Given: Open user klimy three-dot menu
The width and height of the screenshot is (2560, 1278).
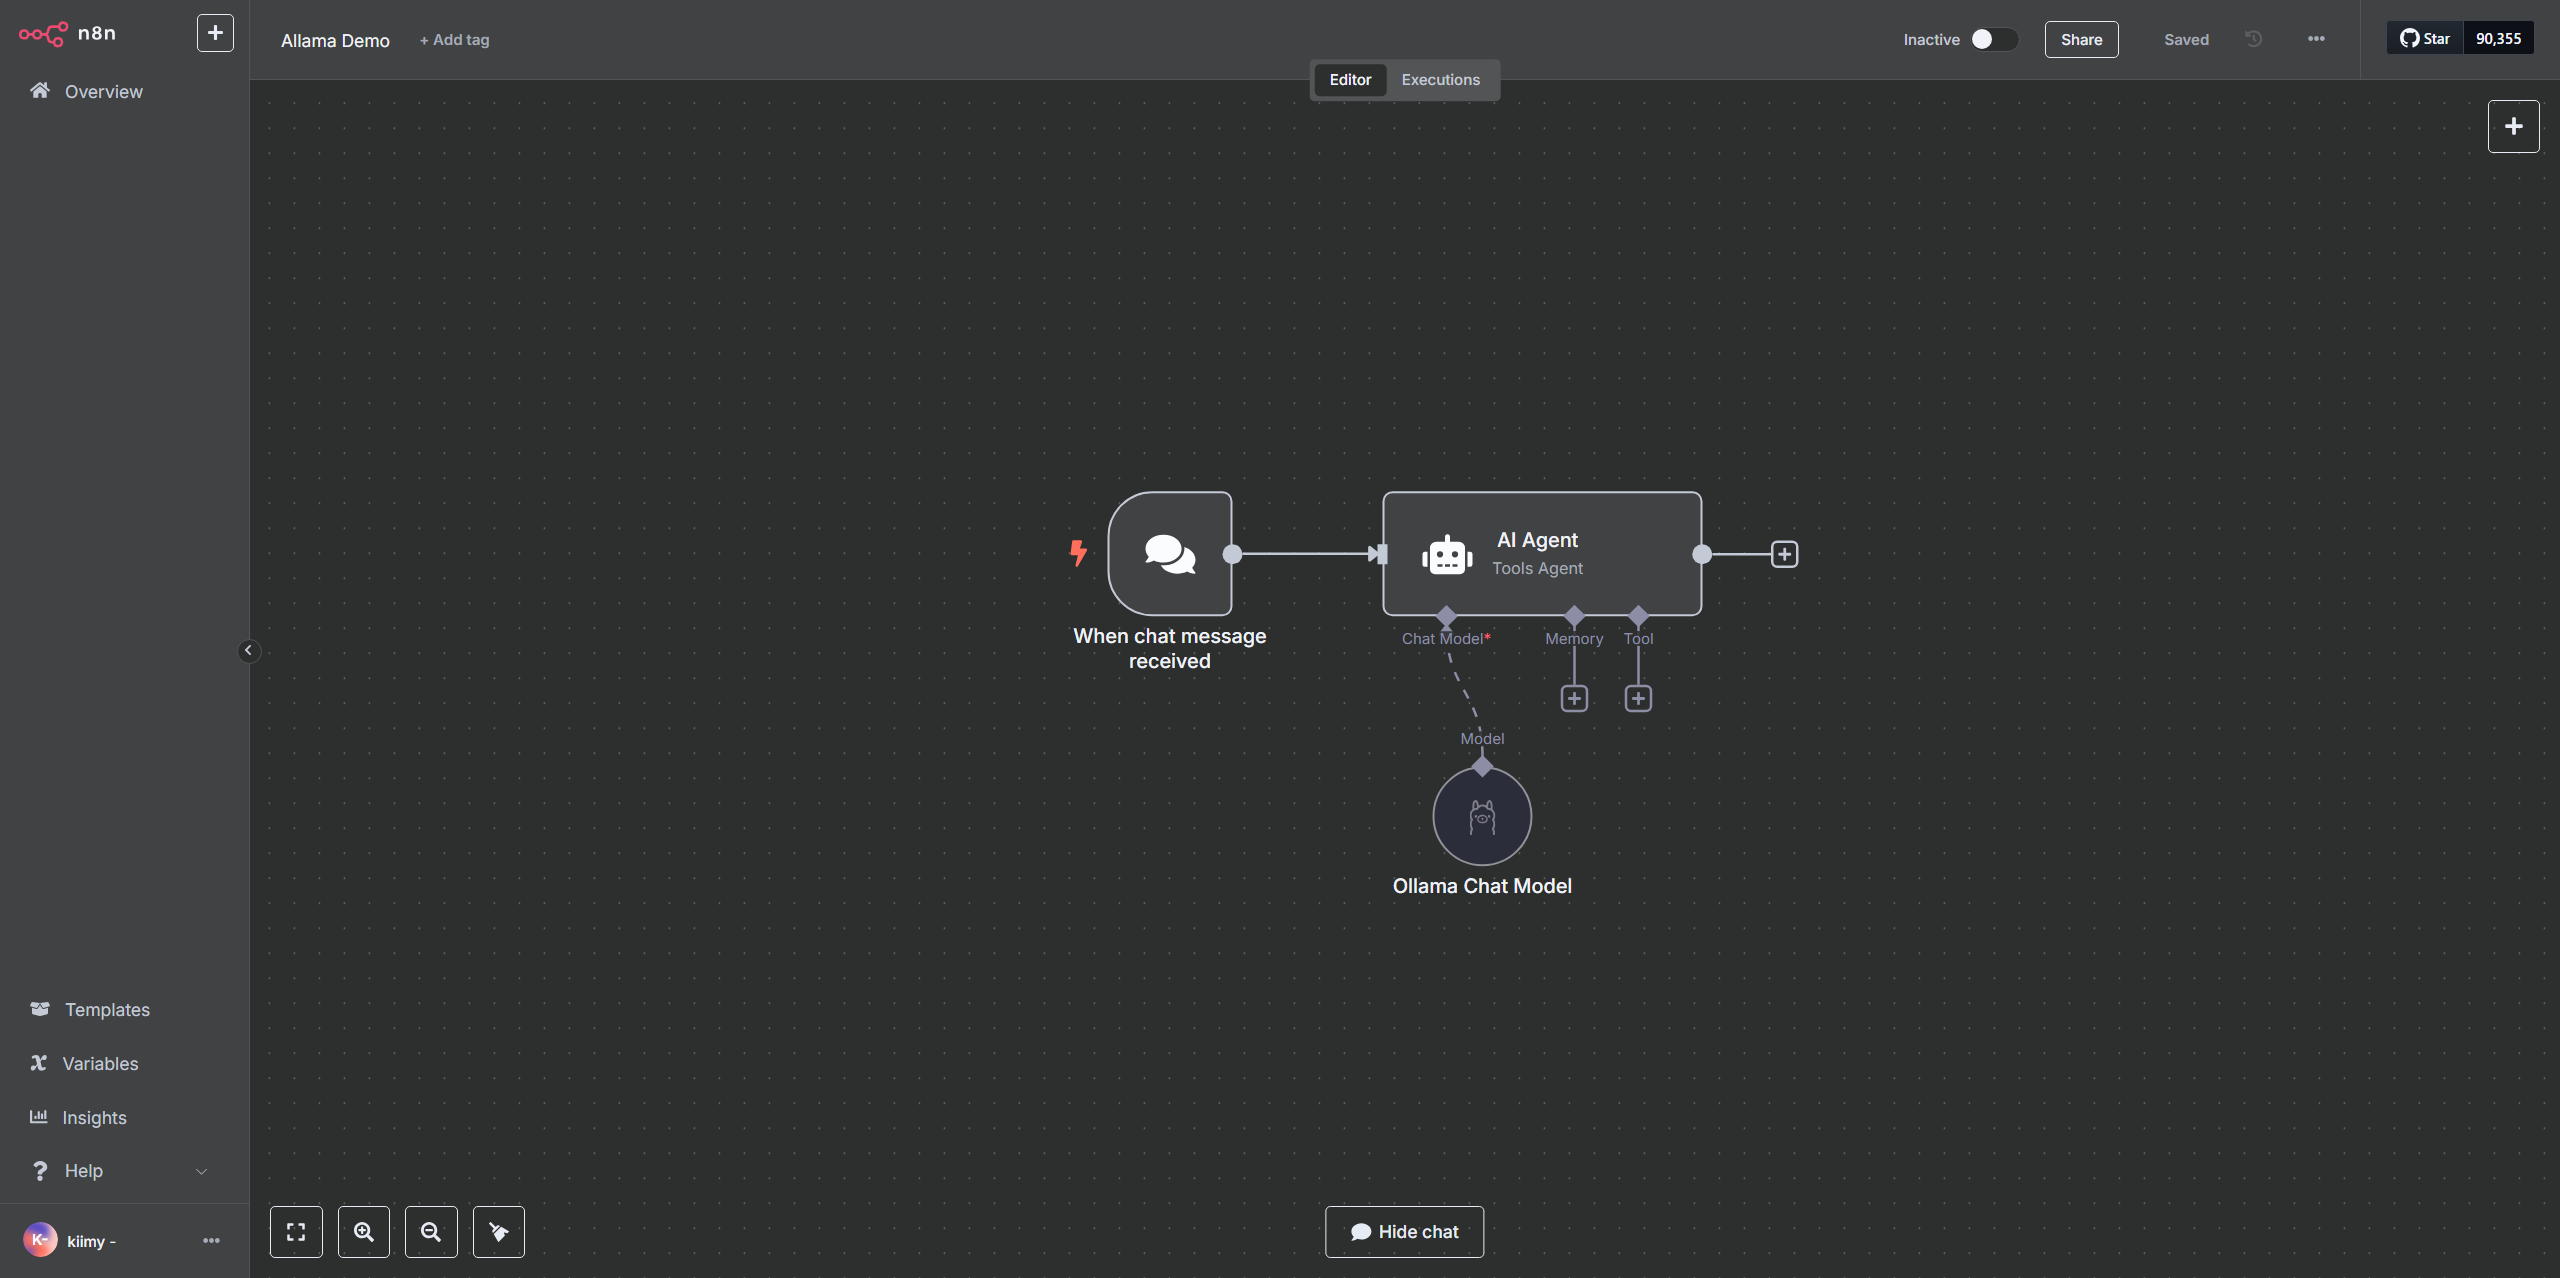Looking at the screenshot, I should coord(211,1241).
